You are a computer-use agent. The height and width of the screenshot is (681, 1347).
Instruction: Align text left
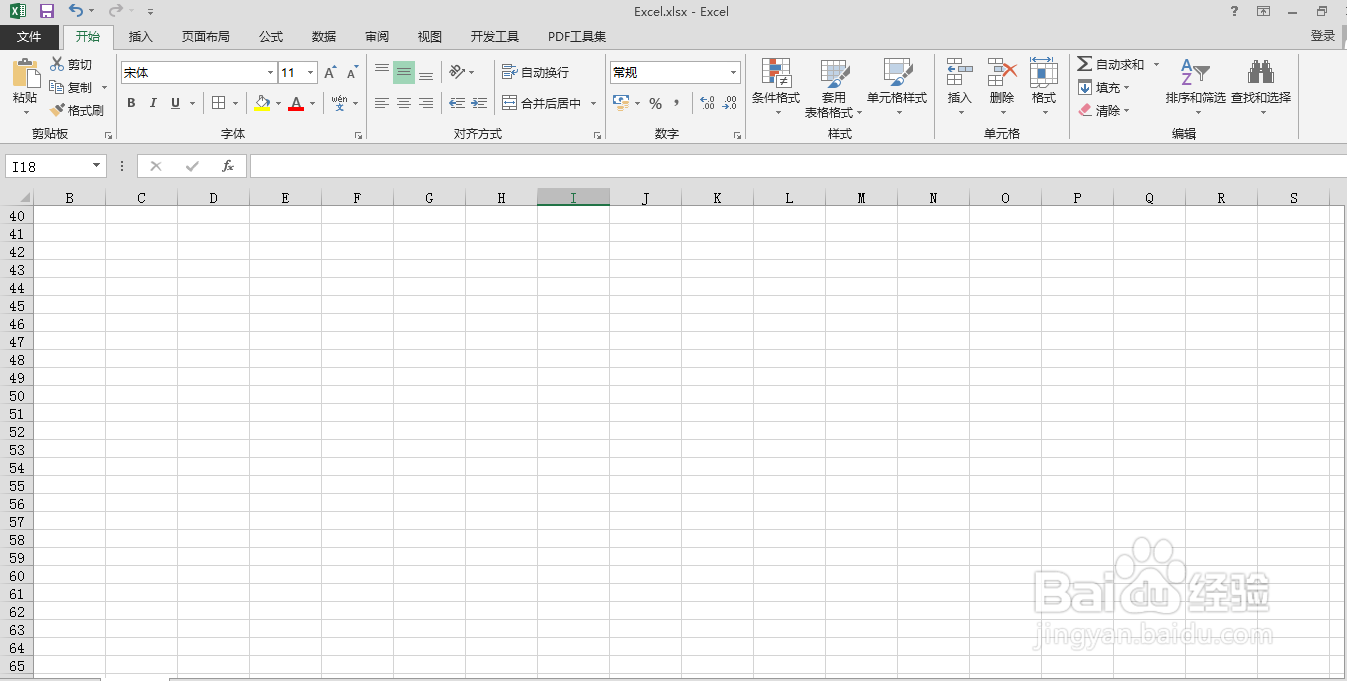382,103
